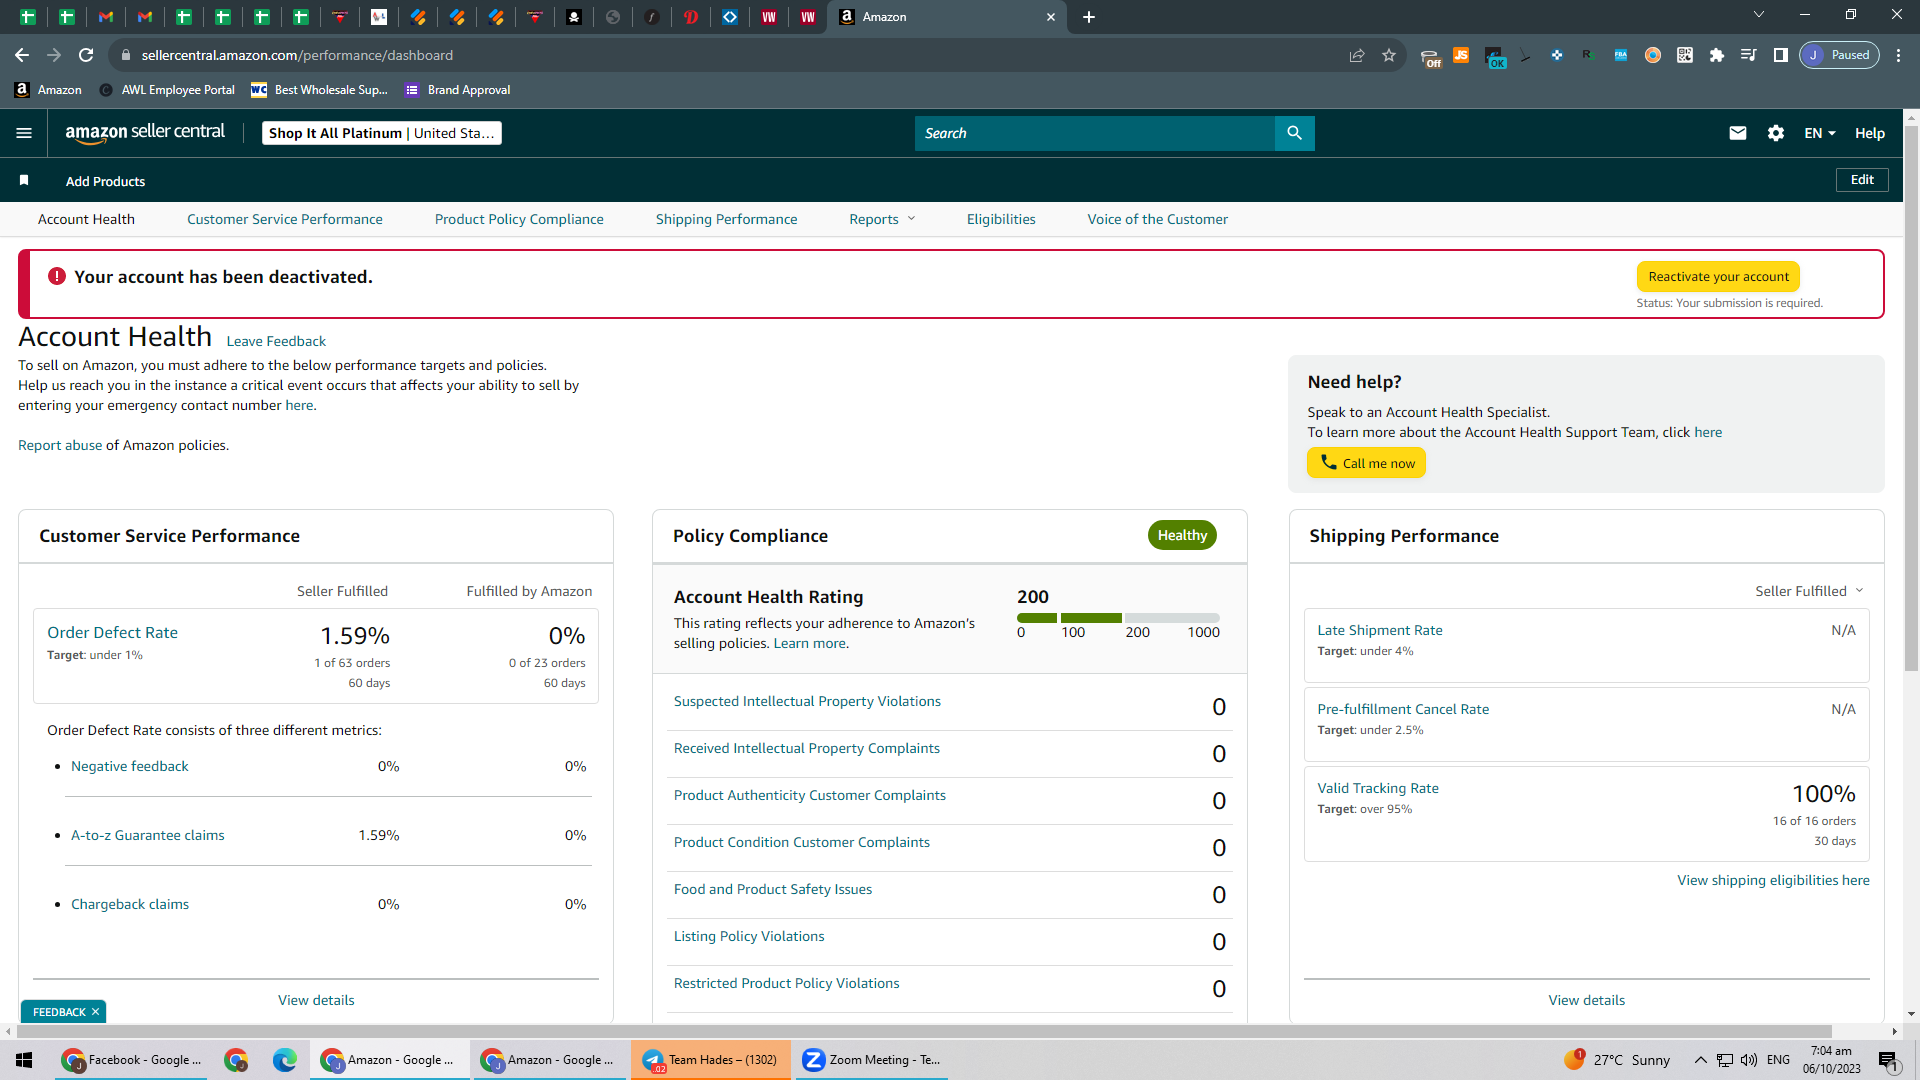Dismiss the FEEDBACK tag with its X
This screenshot has height=1080, width=1920.
95,1012
